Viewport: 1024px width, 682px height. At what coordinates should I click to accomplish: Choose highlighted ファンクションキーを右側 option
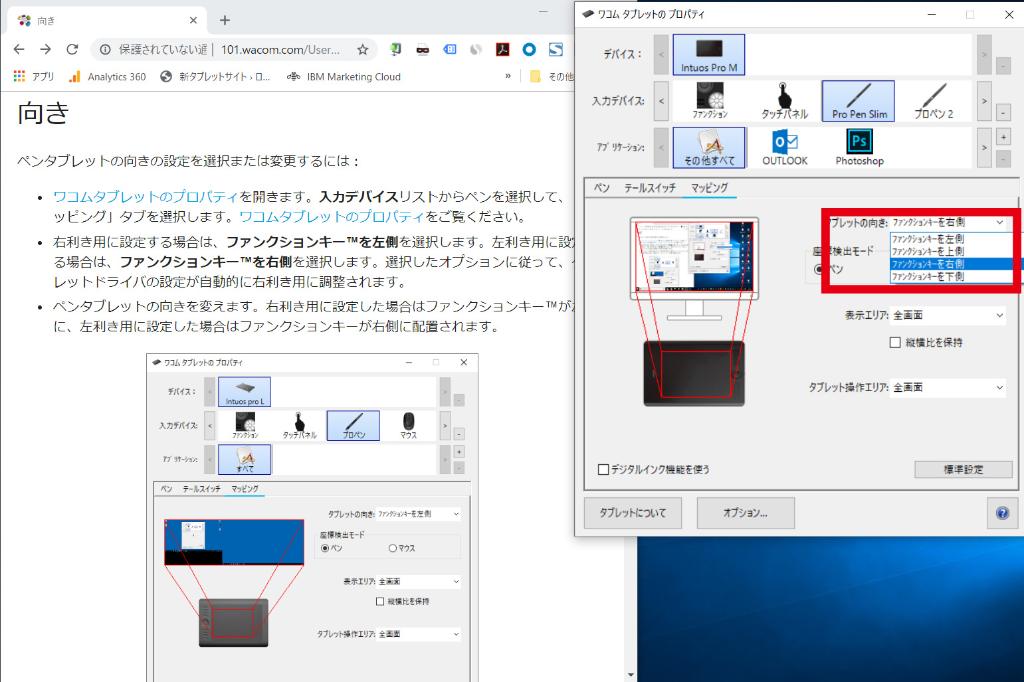coord(952,264)
